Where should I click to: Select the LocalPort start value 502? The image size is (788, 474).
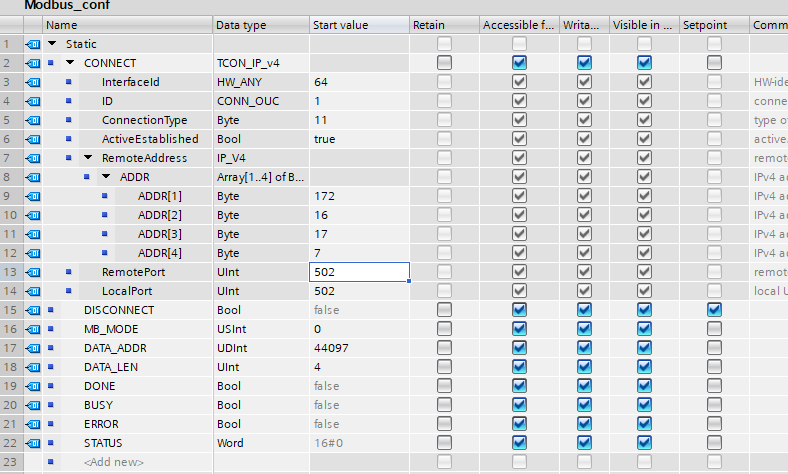coord(359,291)
